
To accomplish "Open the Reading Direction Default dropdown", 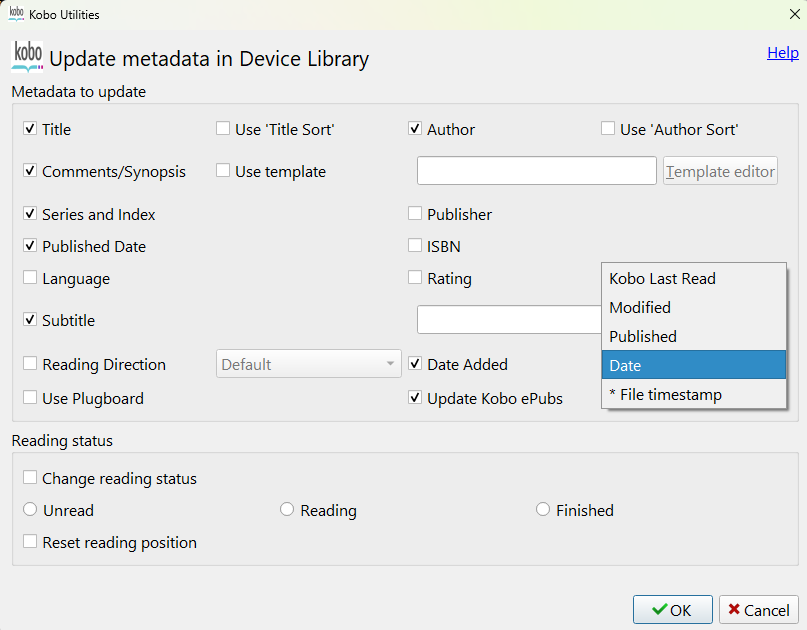I will pos(308,364).
